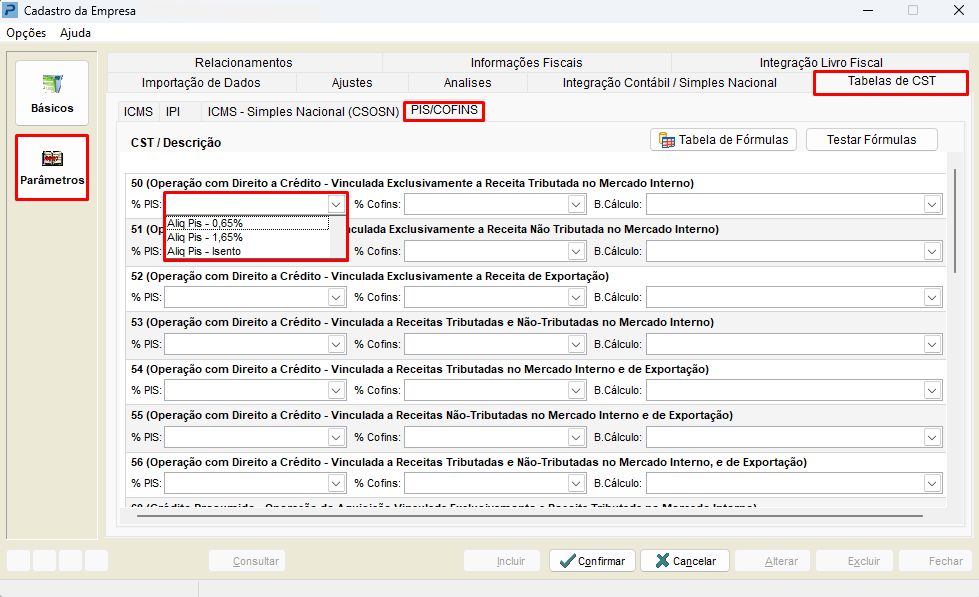Open Tabela de Fórmulas
Viewport: 979px width, 597px height.
(724, 140)
